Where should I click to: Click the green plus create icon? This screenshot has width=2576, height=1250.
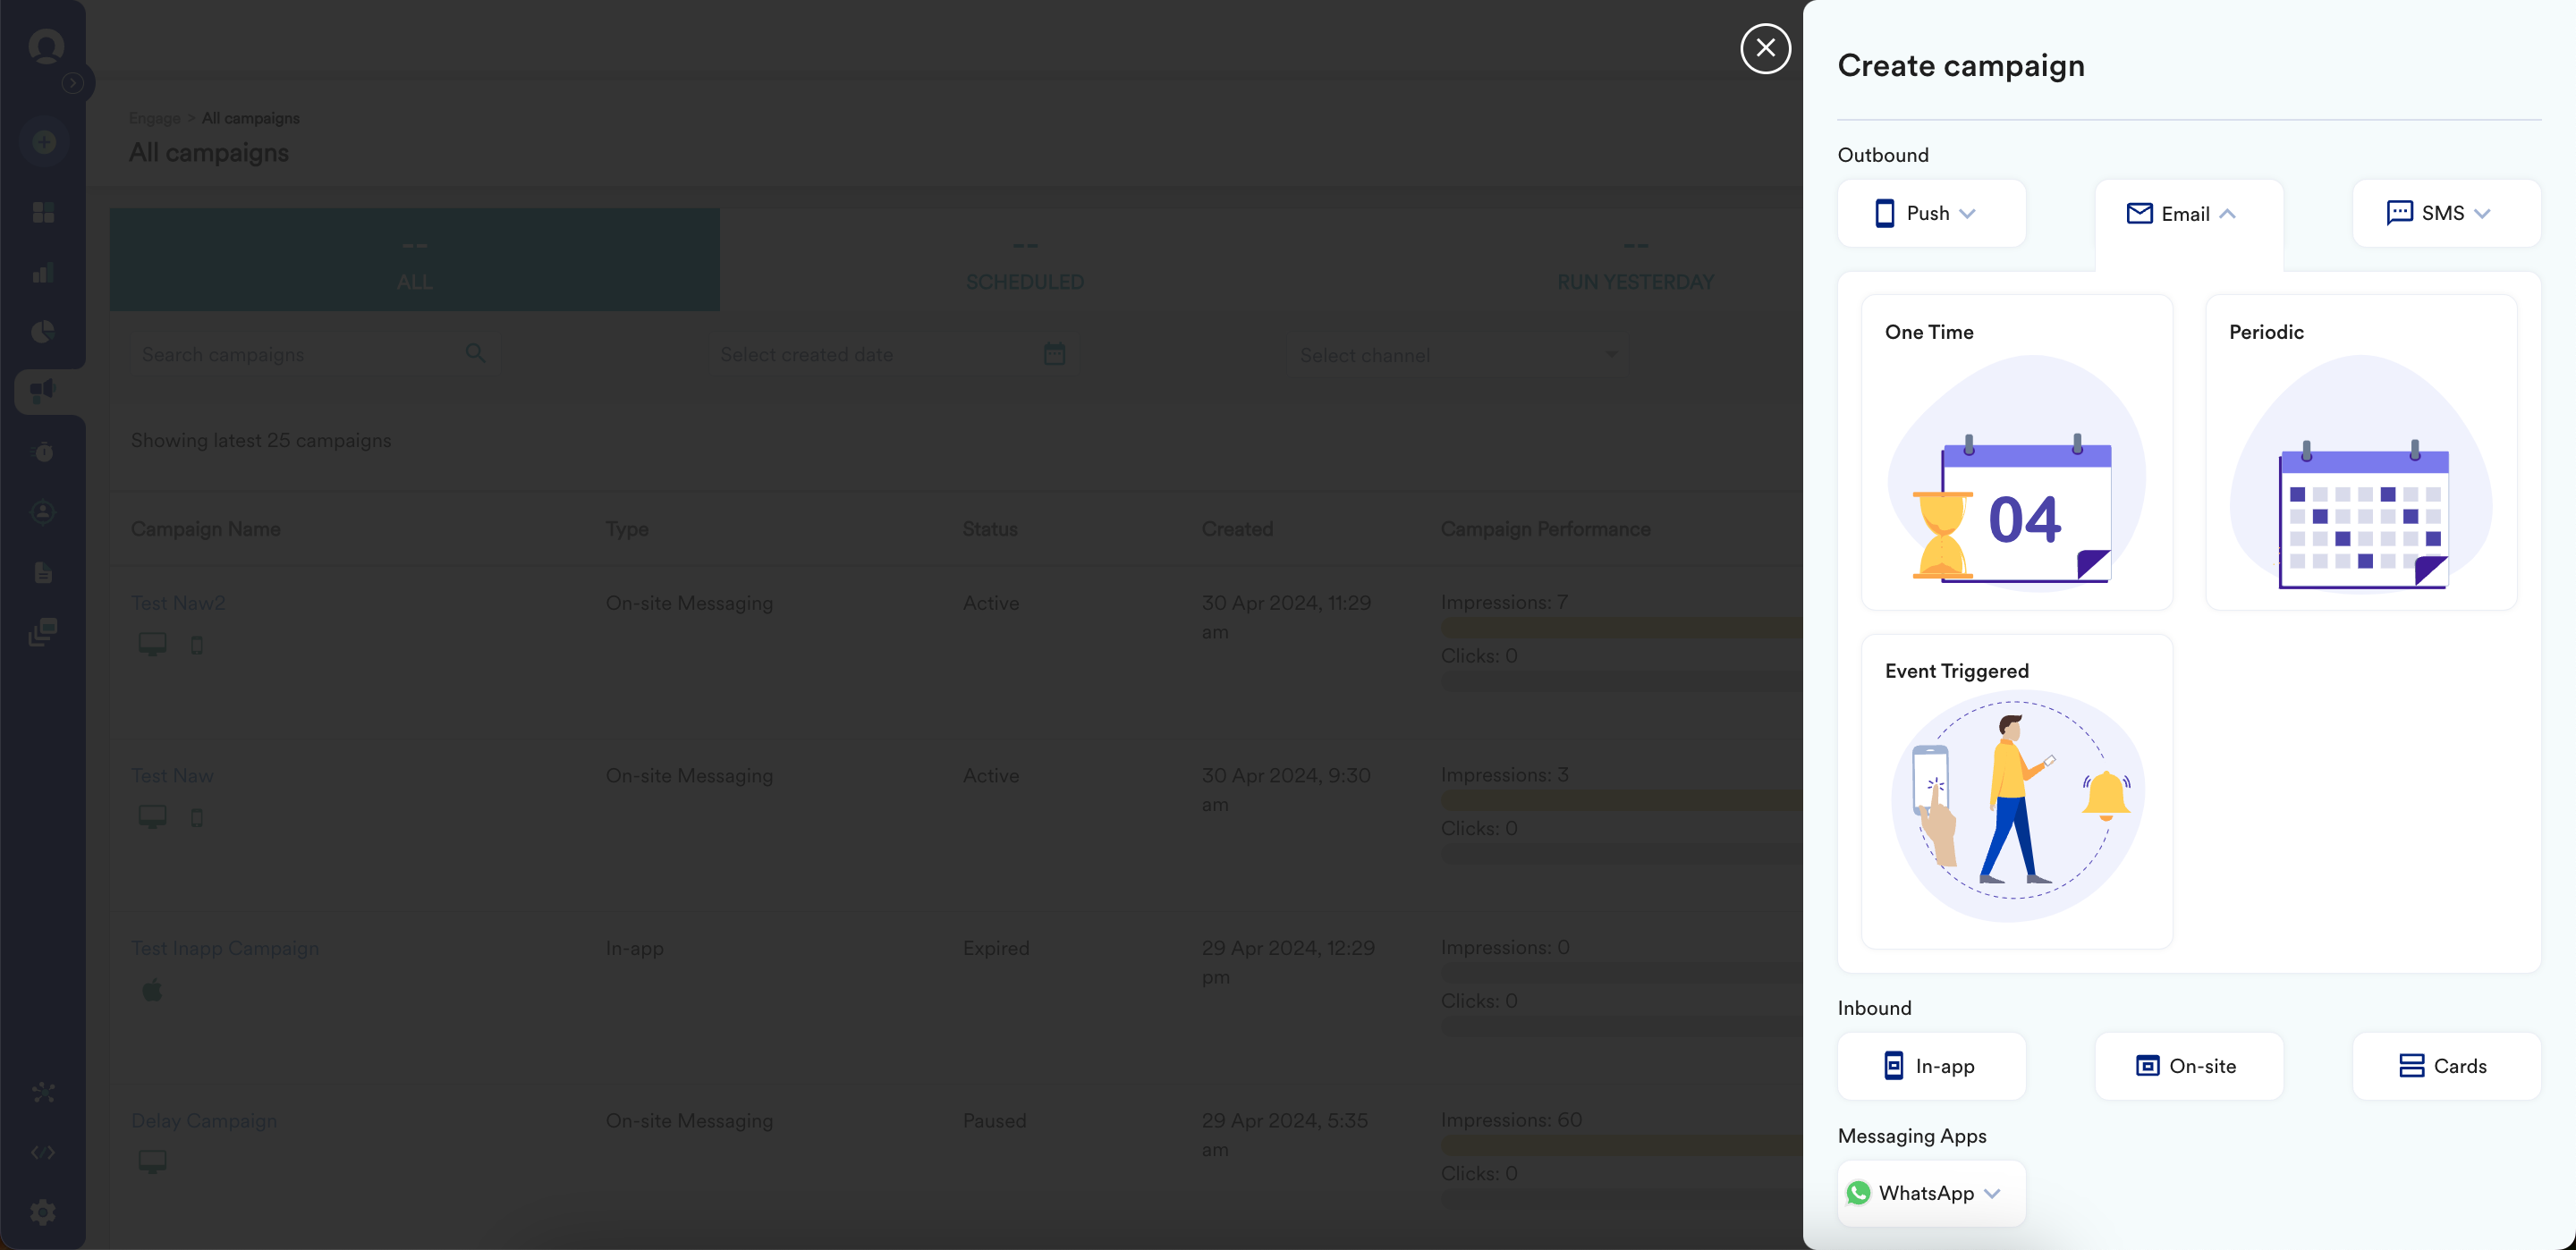[x=44, y=142]
